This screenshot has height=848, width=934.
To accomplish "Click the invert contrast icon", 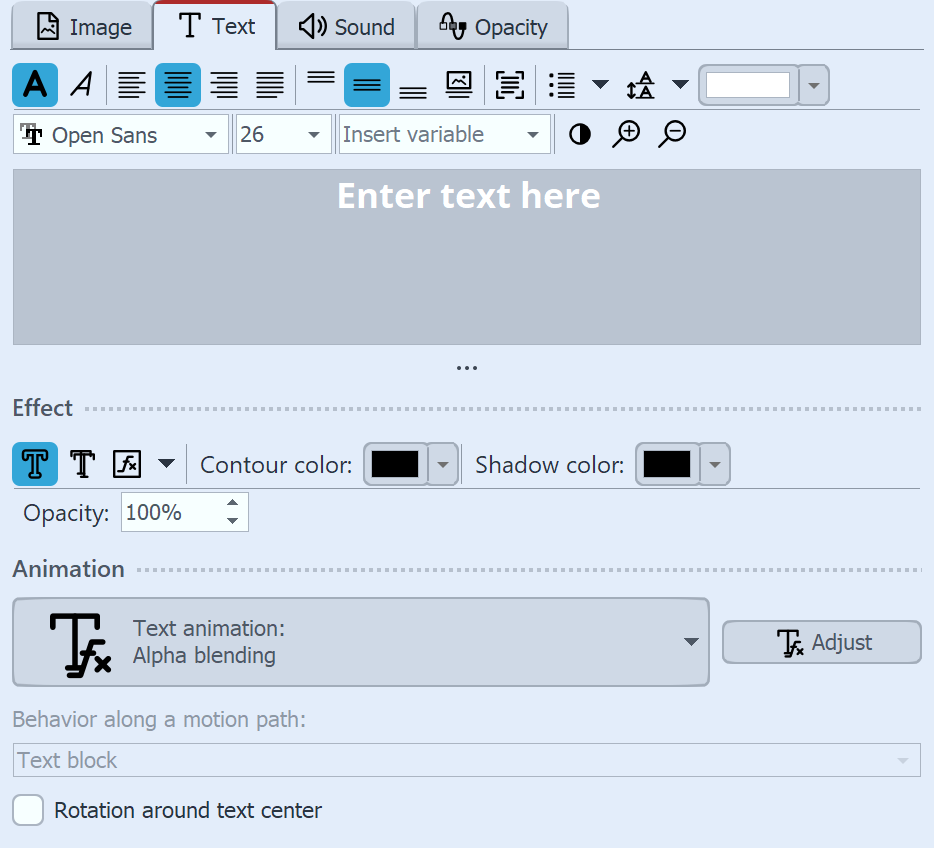I will click(579, 133).
